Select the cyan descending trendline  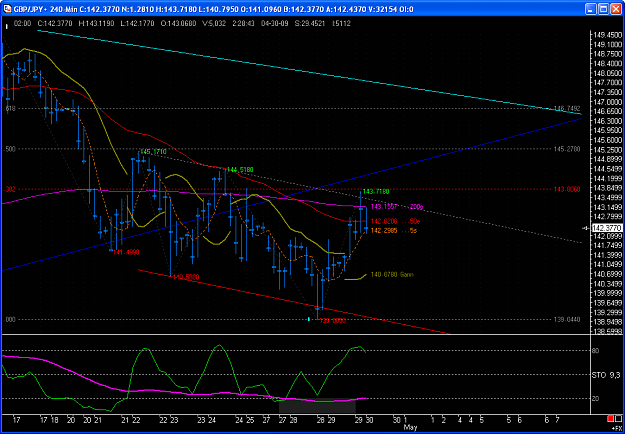click(311, 72)
